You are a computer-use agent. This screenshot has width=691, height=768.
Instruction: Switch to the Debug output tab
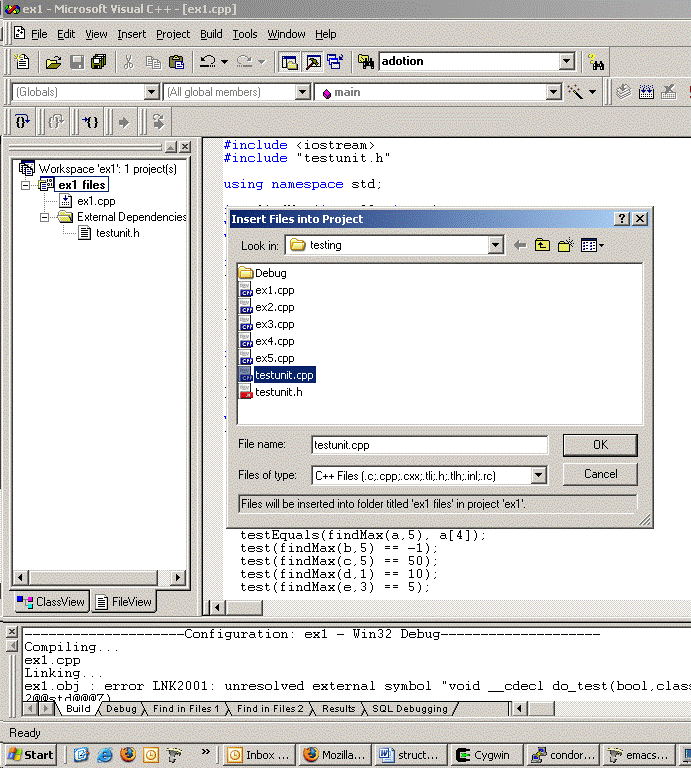click(121, 709)
